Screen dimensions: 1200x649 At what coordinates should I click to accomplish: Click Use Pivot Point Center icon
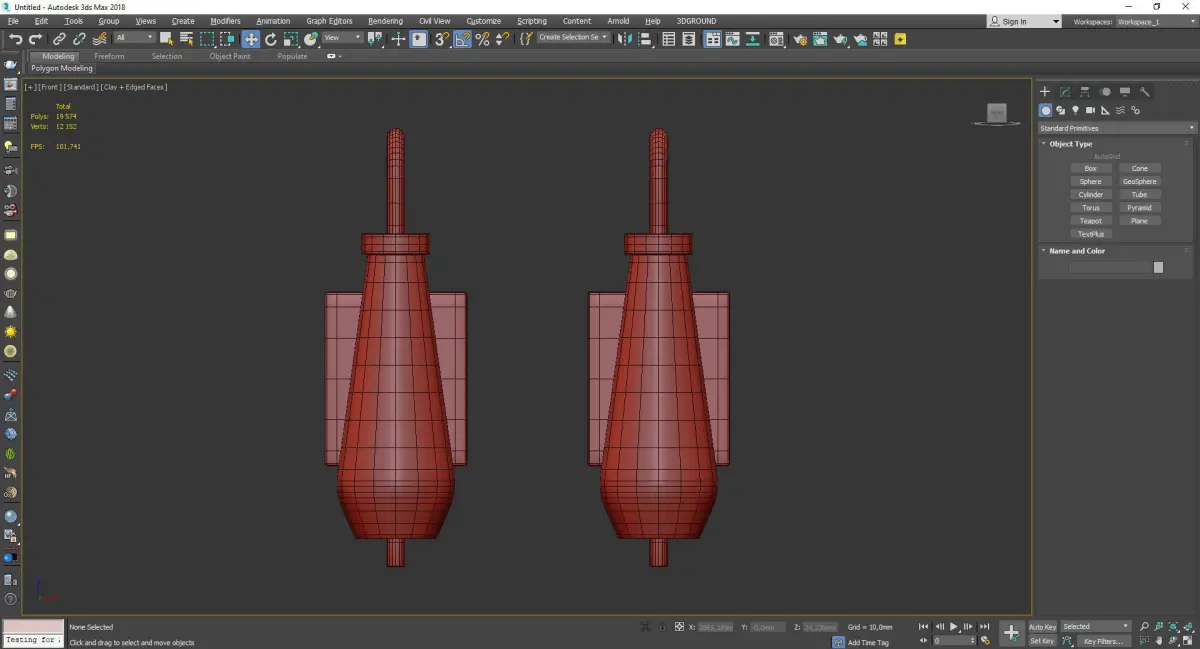point(375,39)
